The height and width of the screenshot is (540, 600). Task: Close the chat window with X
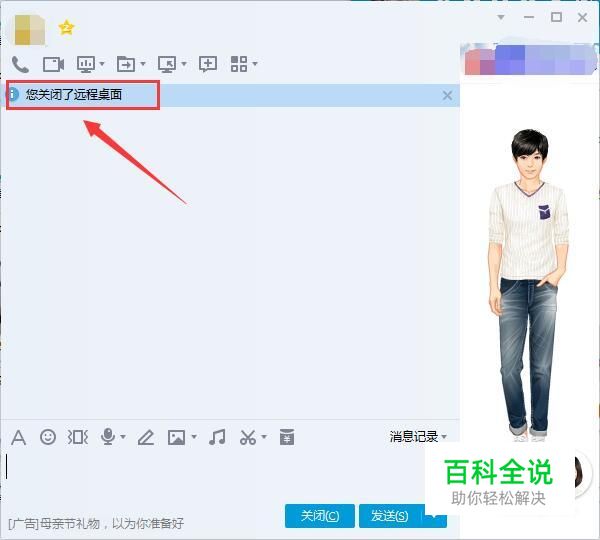[582, 18]
